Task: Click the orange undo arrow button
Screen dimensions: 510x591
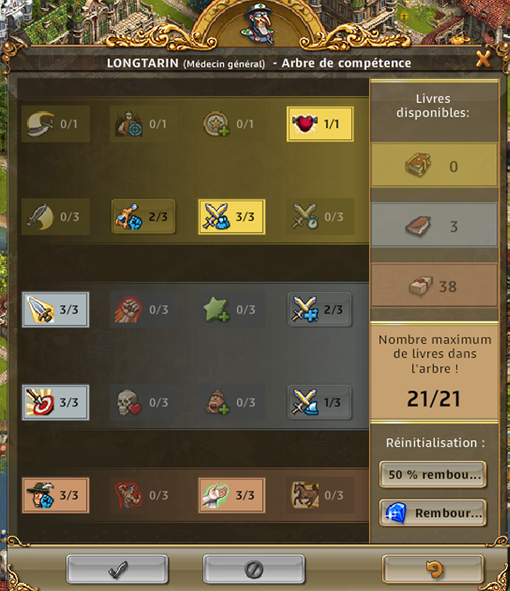Action: pos(433,569)
